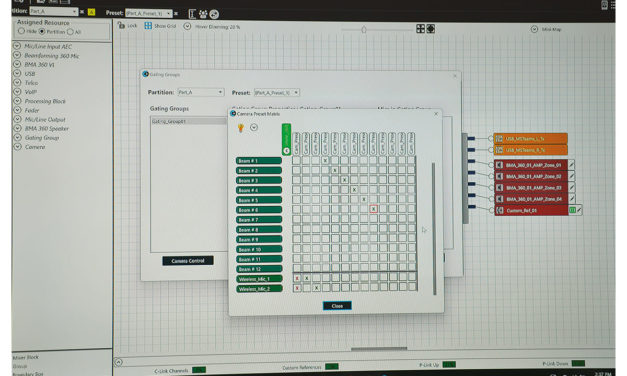Click the Wireless_Mic_1 row label
627x376 pixels.
pyautogui.click(x=259, y=279)
